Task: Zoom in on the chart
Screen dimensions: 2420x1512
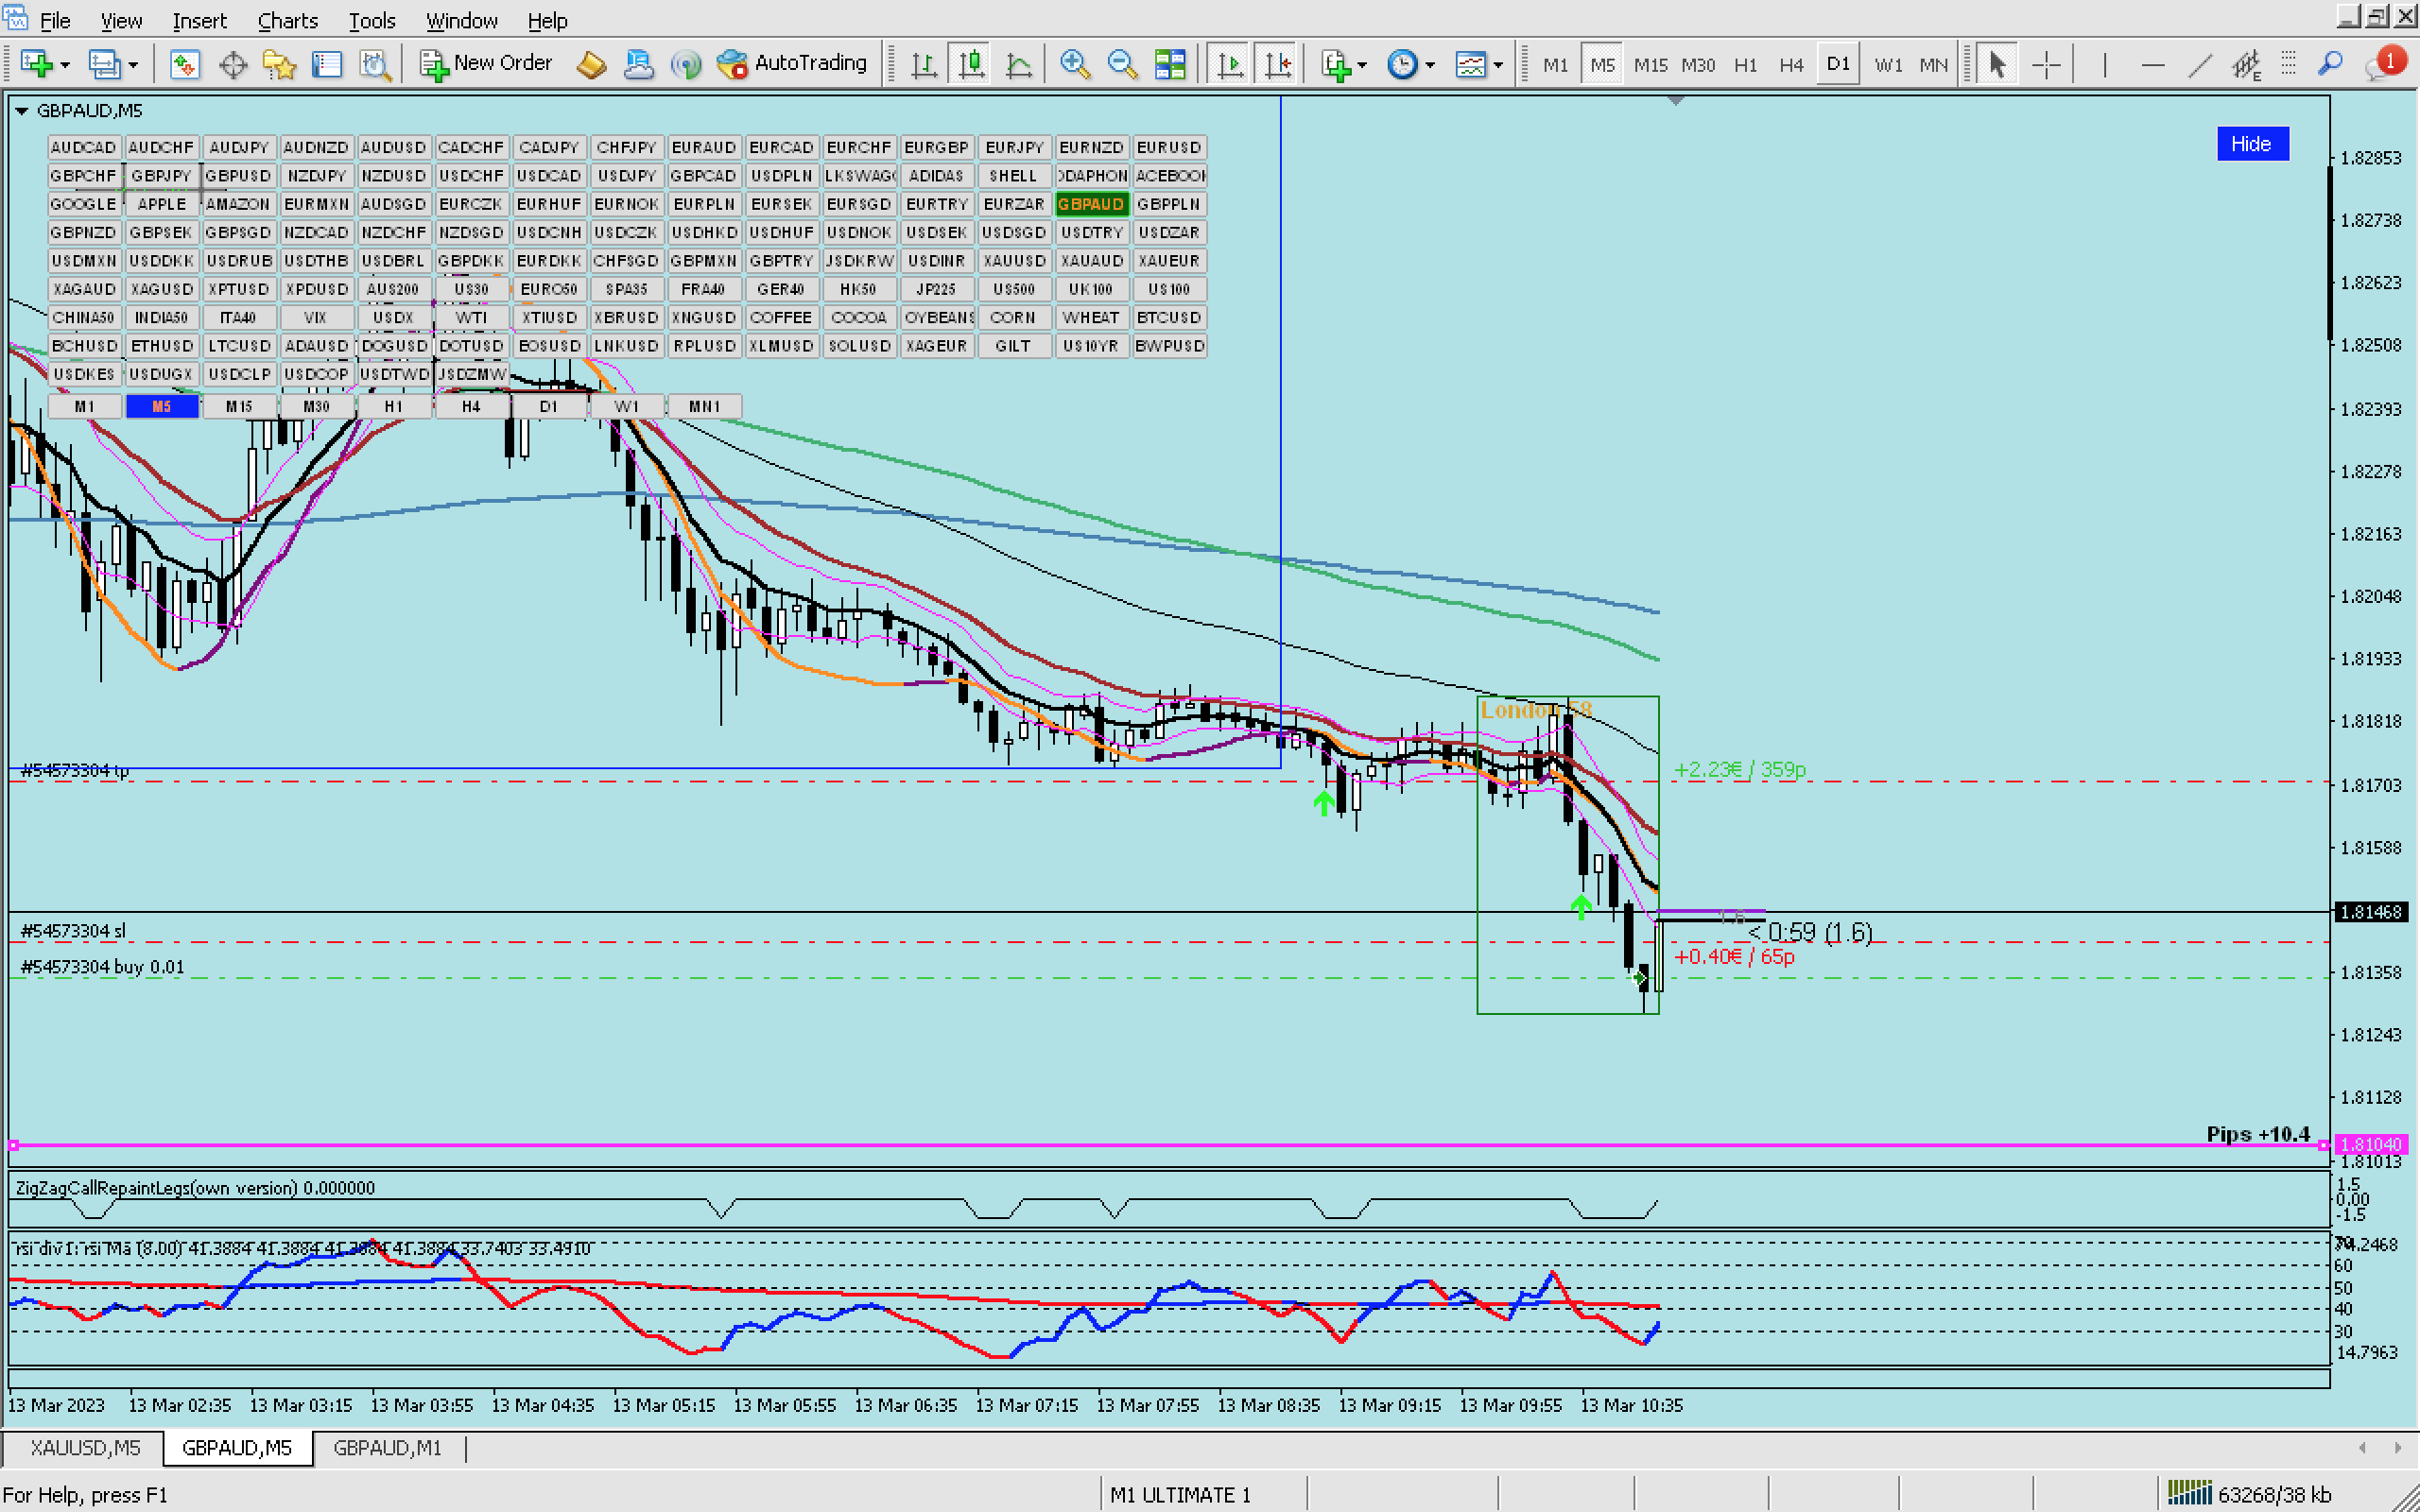Action: click(x=1075, y=65)
